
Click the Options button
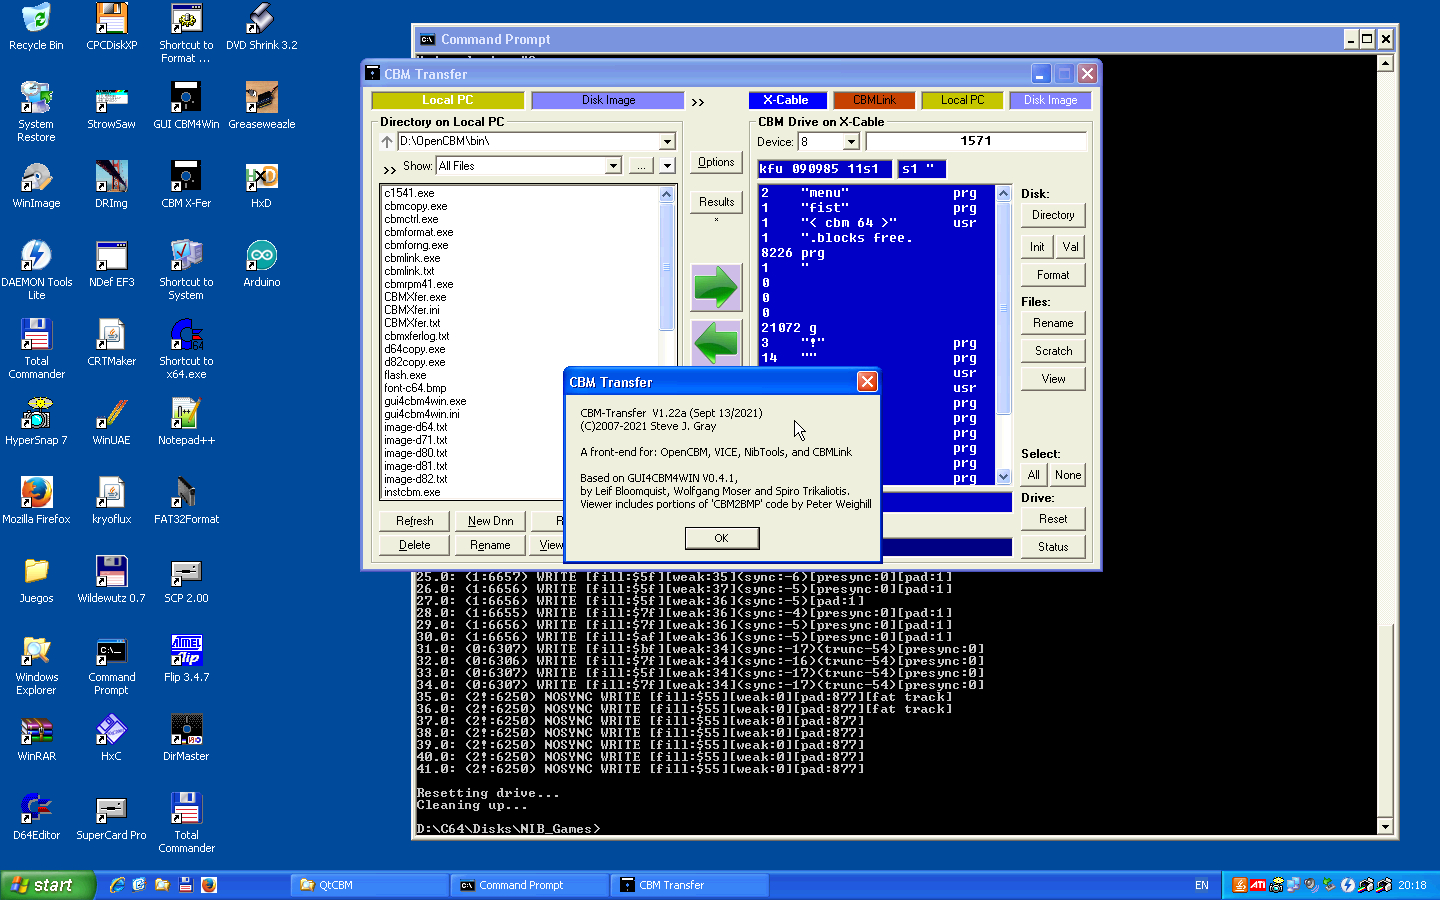pyautogui.click(x=716, y=162)
